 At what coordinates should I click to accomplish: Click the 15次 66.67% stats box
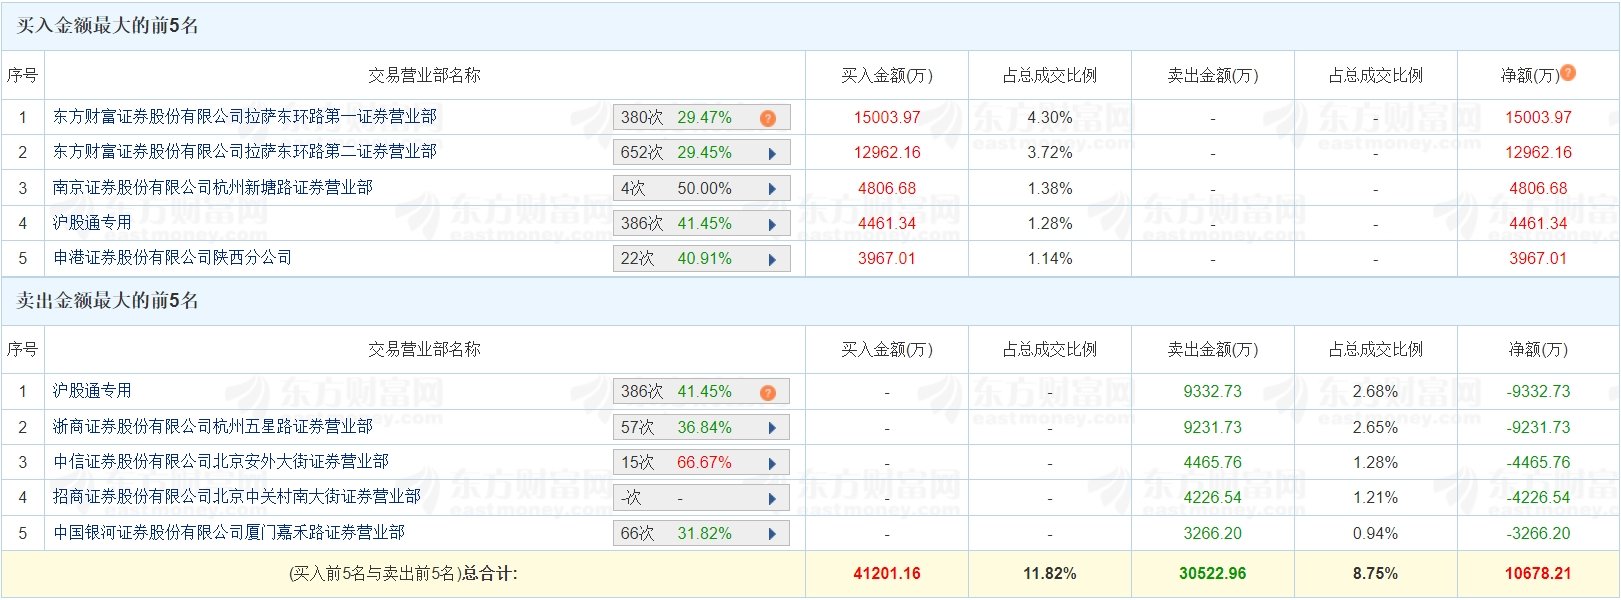tap(701, 463)
